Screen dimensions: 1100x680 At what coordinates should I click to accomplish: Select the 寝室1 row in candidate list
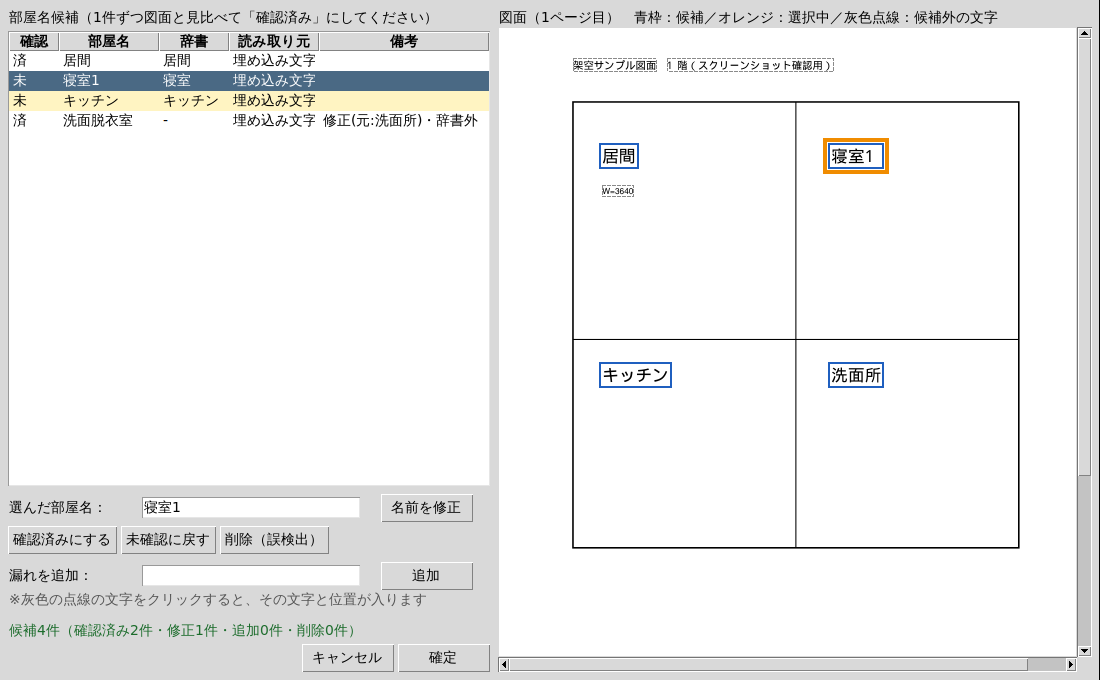point(249,81)
